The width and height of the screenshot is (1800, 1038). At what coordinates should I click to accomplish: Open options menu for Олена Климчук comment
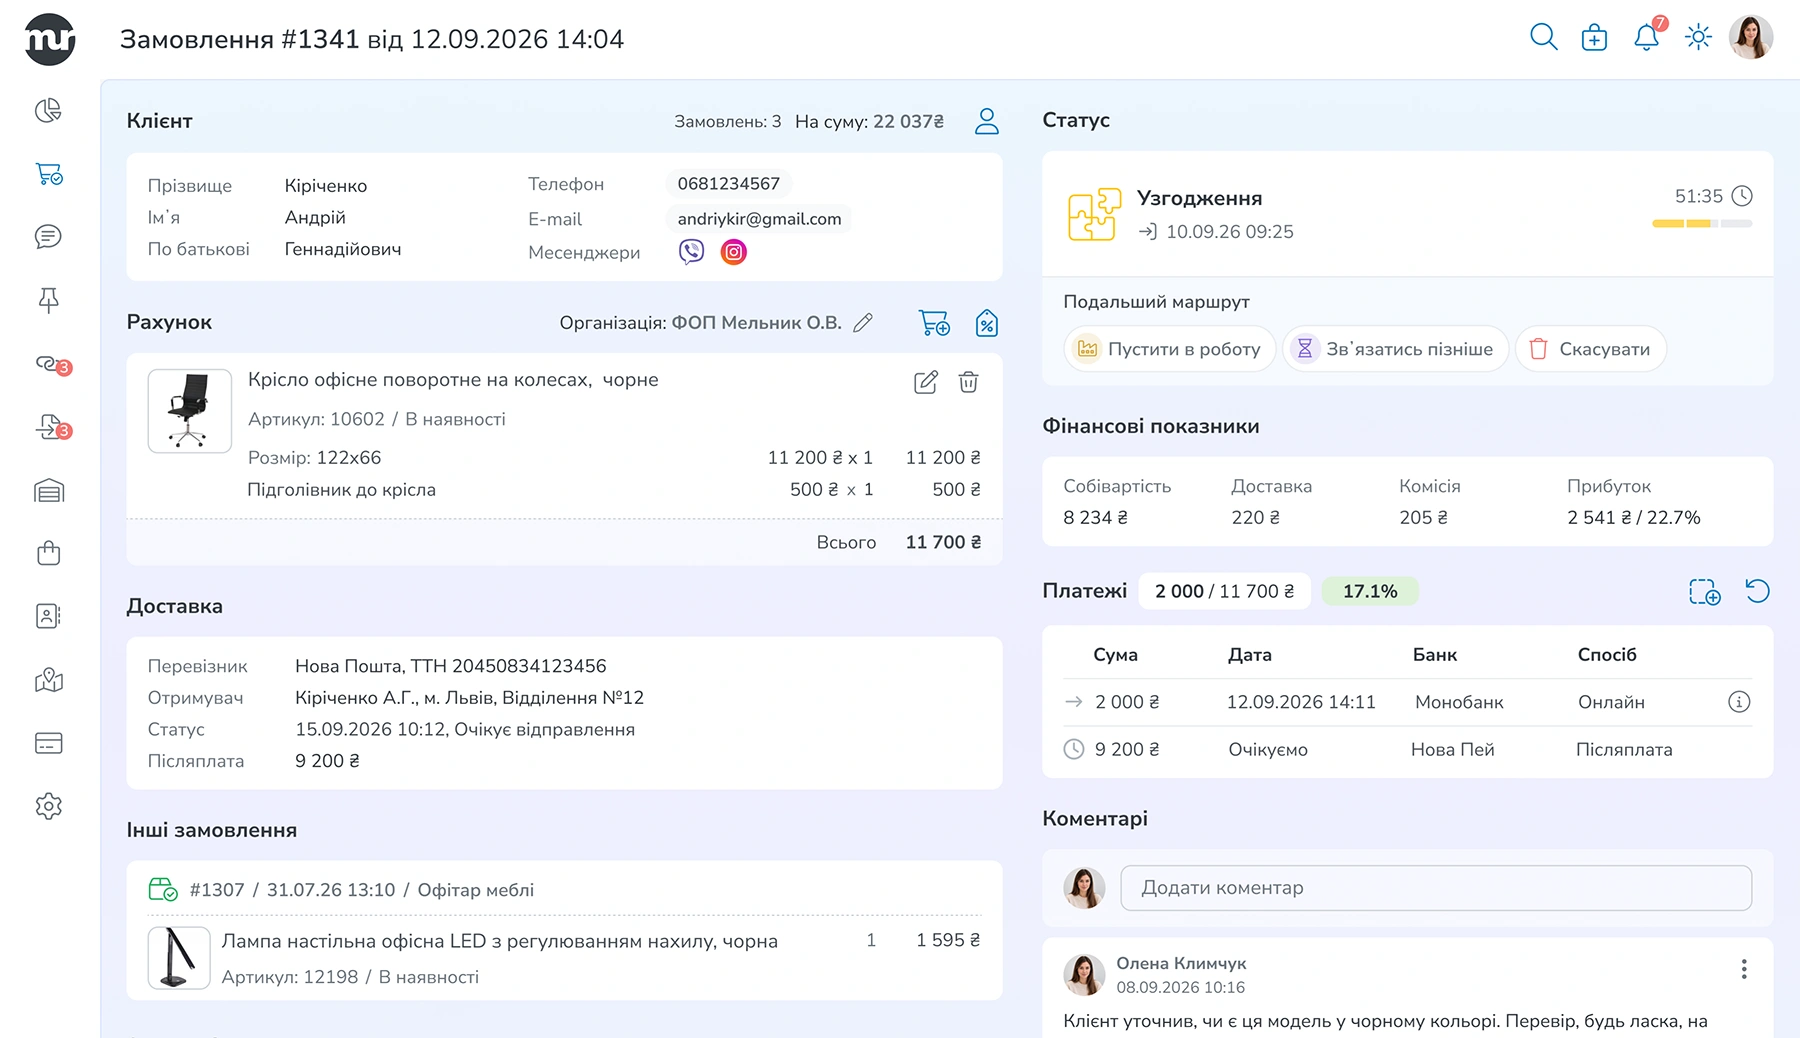[x=1744, y=969]
